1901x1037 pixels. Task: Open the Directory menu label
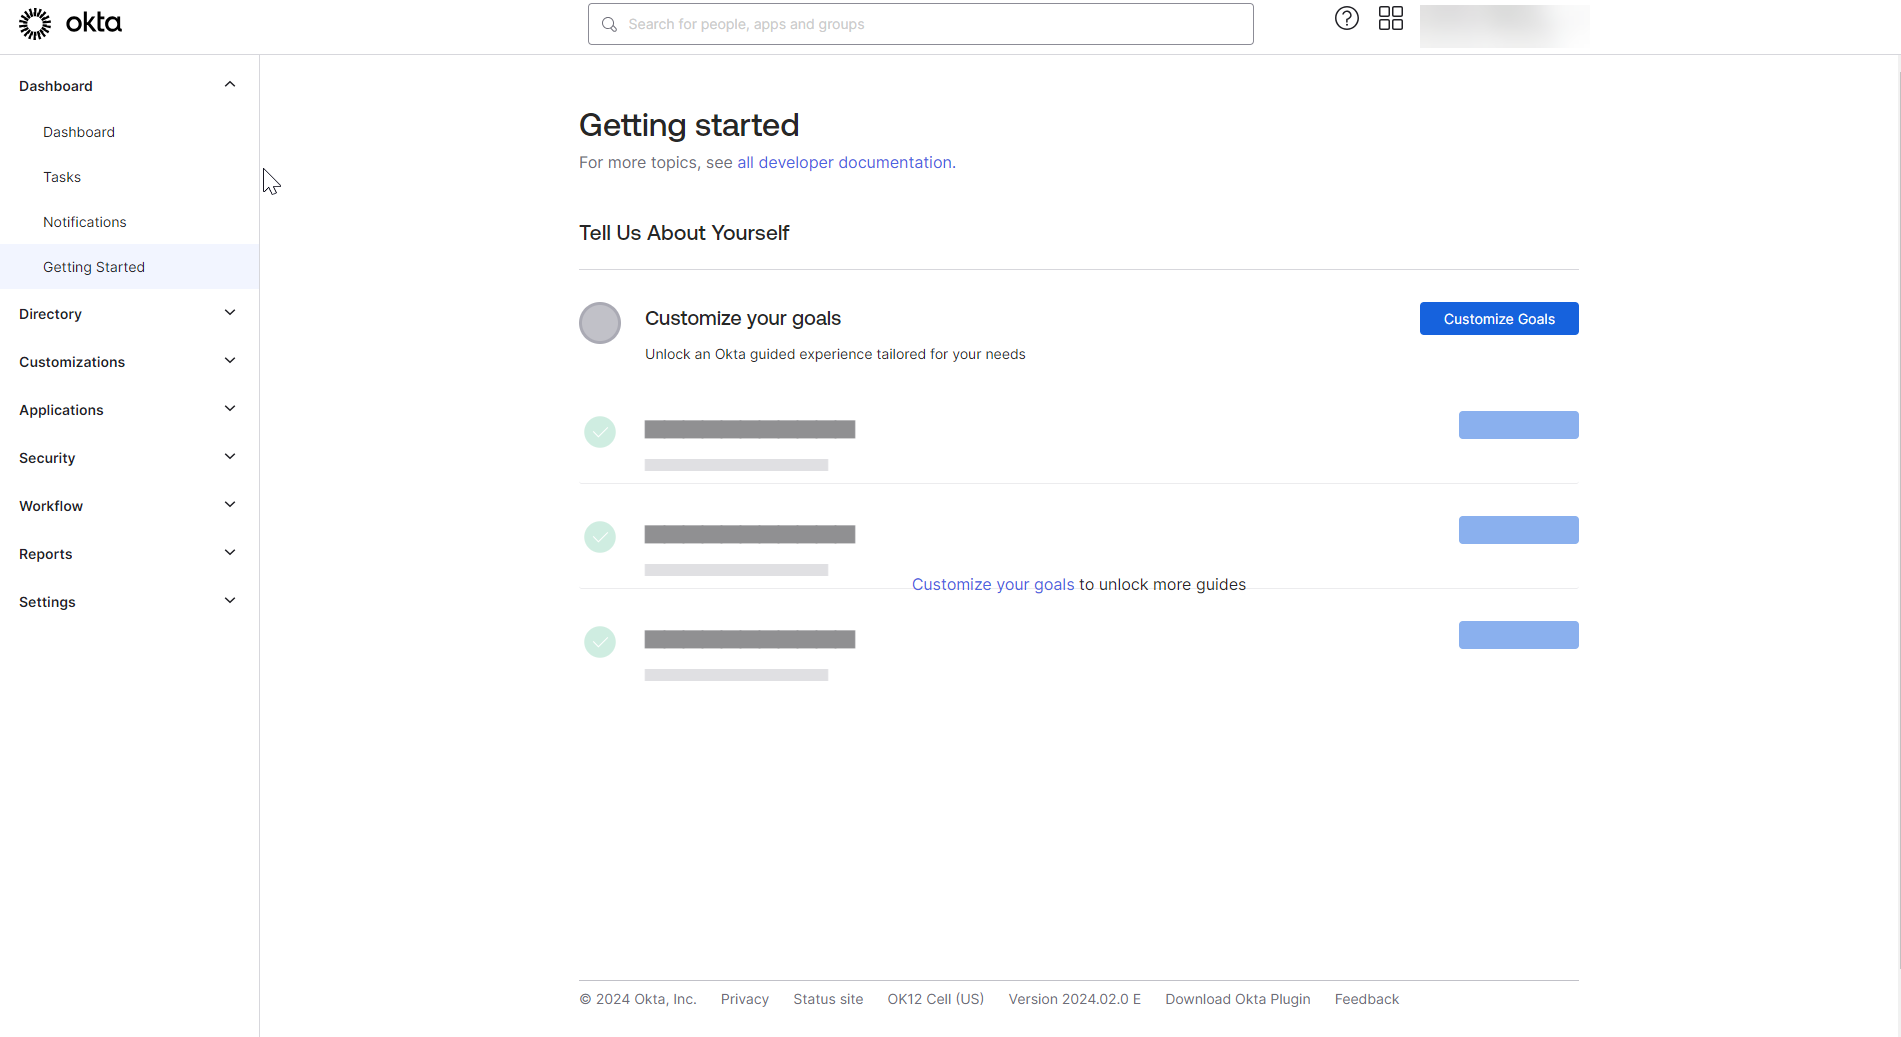[50, 314]
